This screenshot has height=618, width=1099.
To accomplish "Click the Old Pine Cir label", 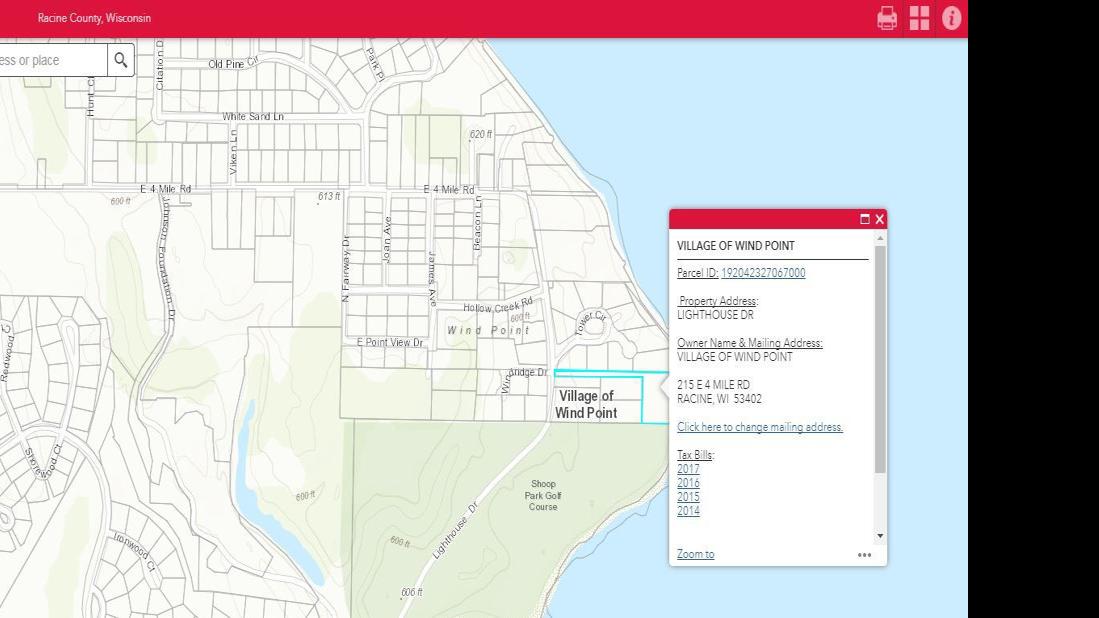I will click(233, 63).
